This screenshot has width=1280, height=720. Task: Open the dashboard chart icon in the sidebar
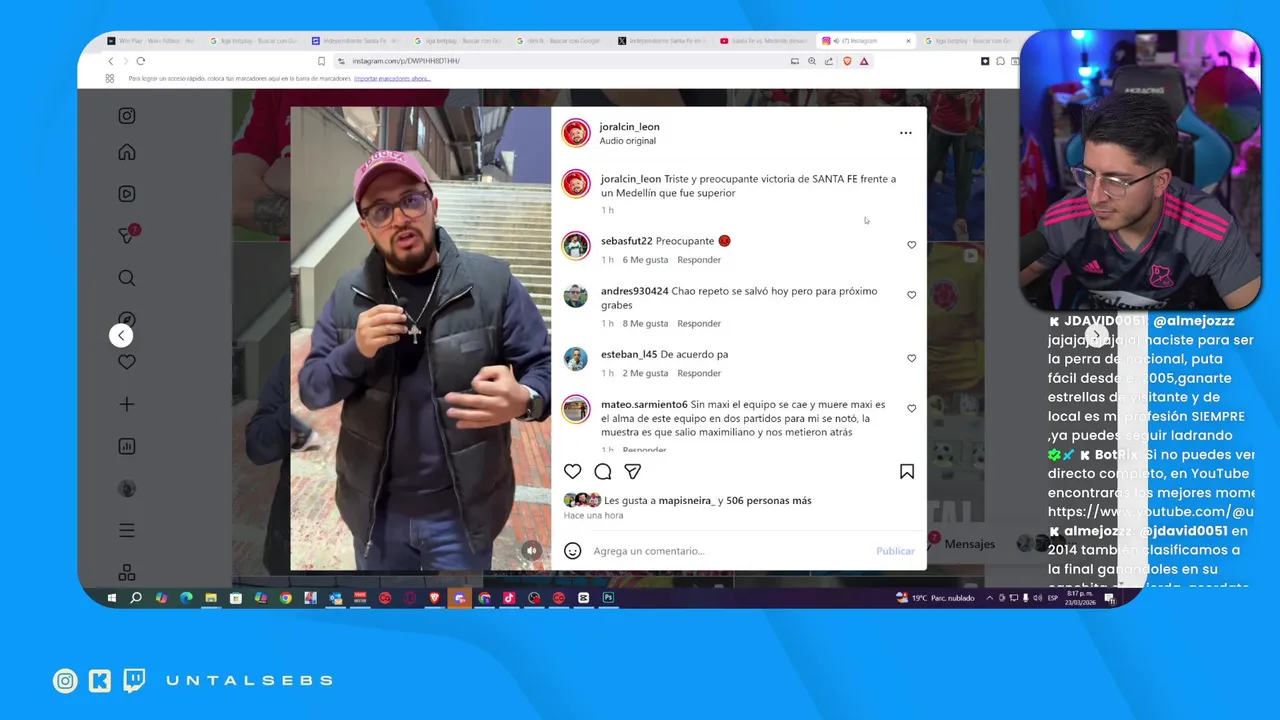point(127,446)
